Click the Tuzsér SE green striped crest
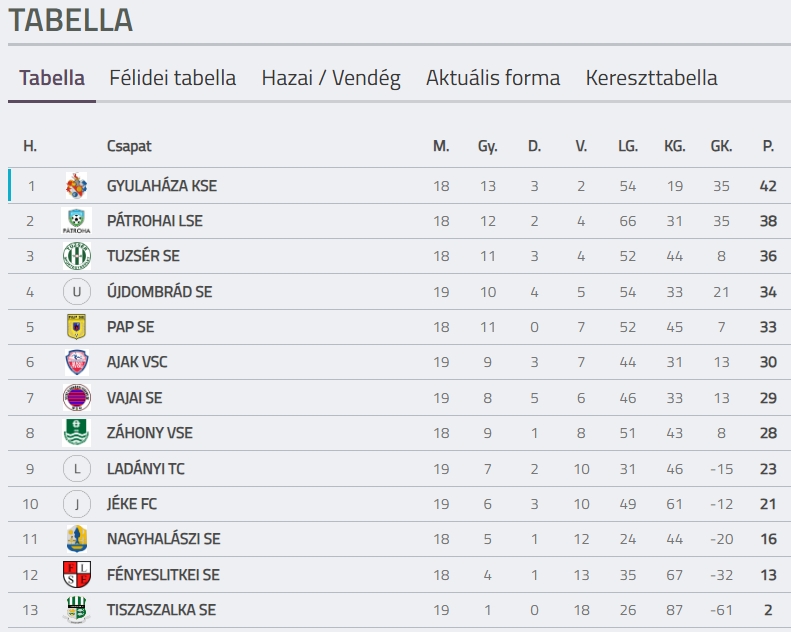The image size is (791, 632). 77,256
